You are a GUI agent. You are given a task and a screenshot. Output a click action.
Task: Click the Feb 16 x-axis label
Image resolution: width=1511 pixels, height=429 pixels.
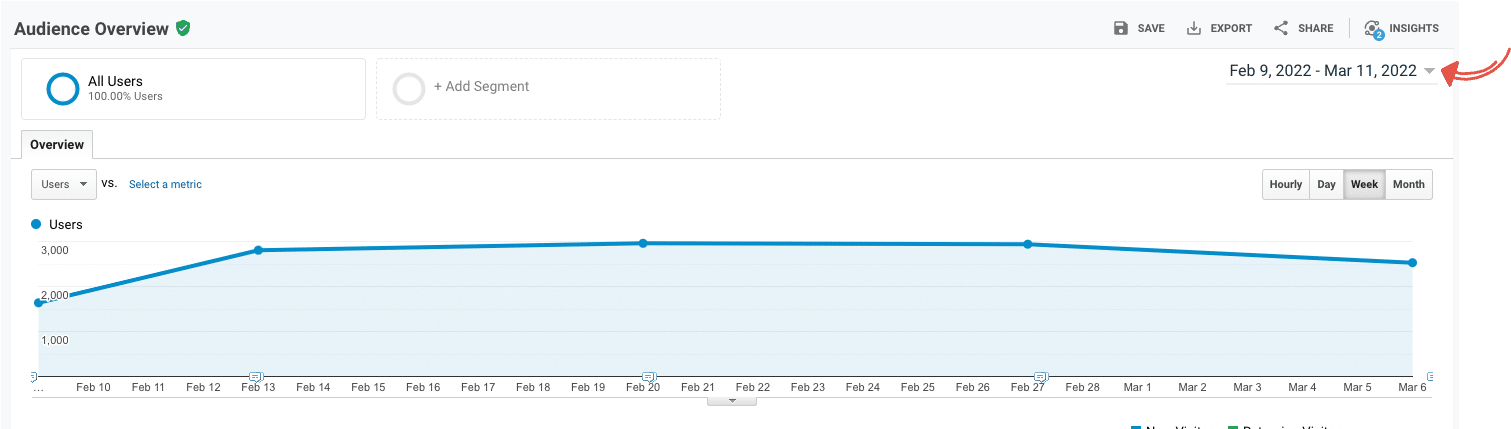423,387
